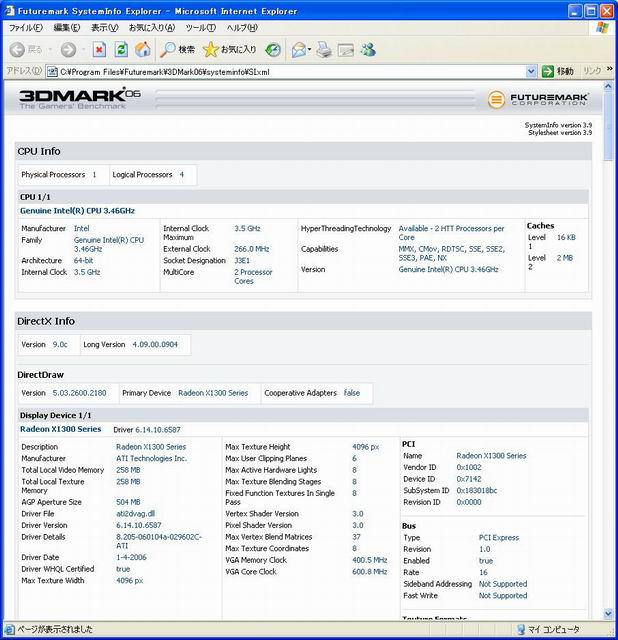618x640 pixels.
Task: Go to the Home page icon
Action: tap(143, 49)
